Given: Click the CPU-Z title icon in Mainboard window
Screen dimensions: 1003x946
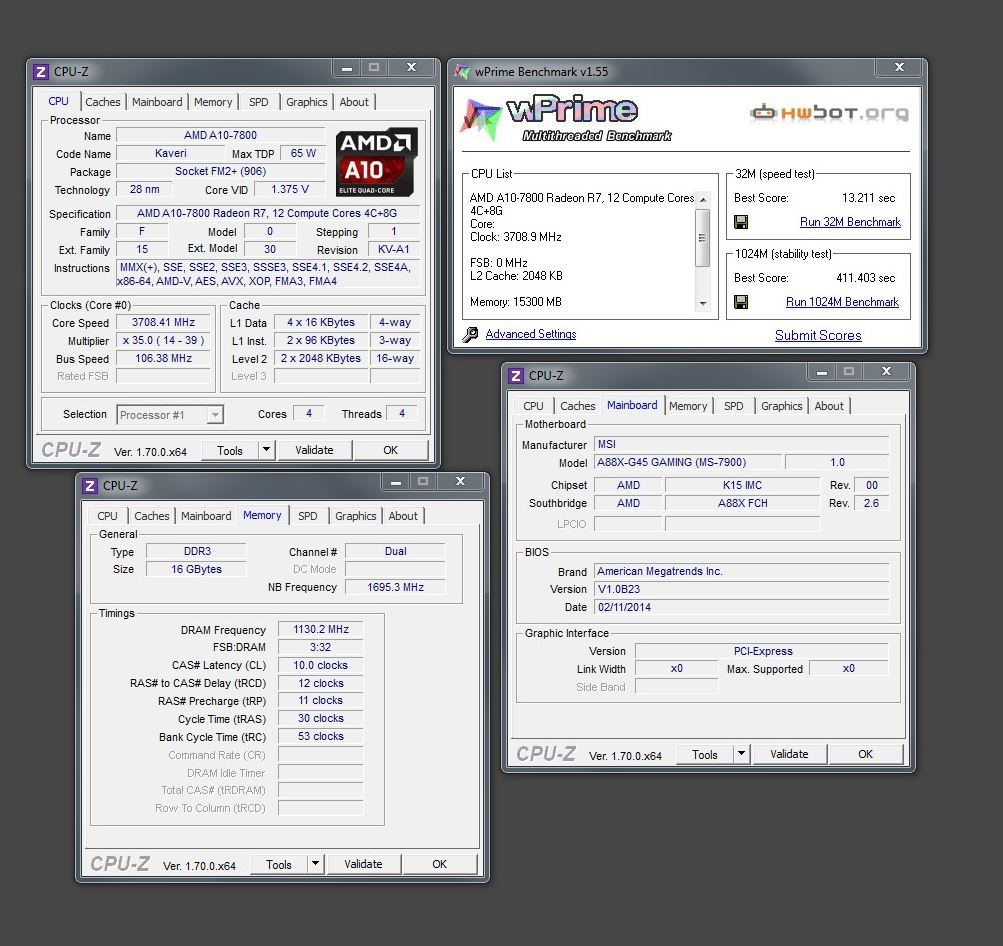Looking at the screenshot, I should [516, 375].
